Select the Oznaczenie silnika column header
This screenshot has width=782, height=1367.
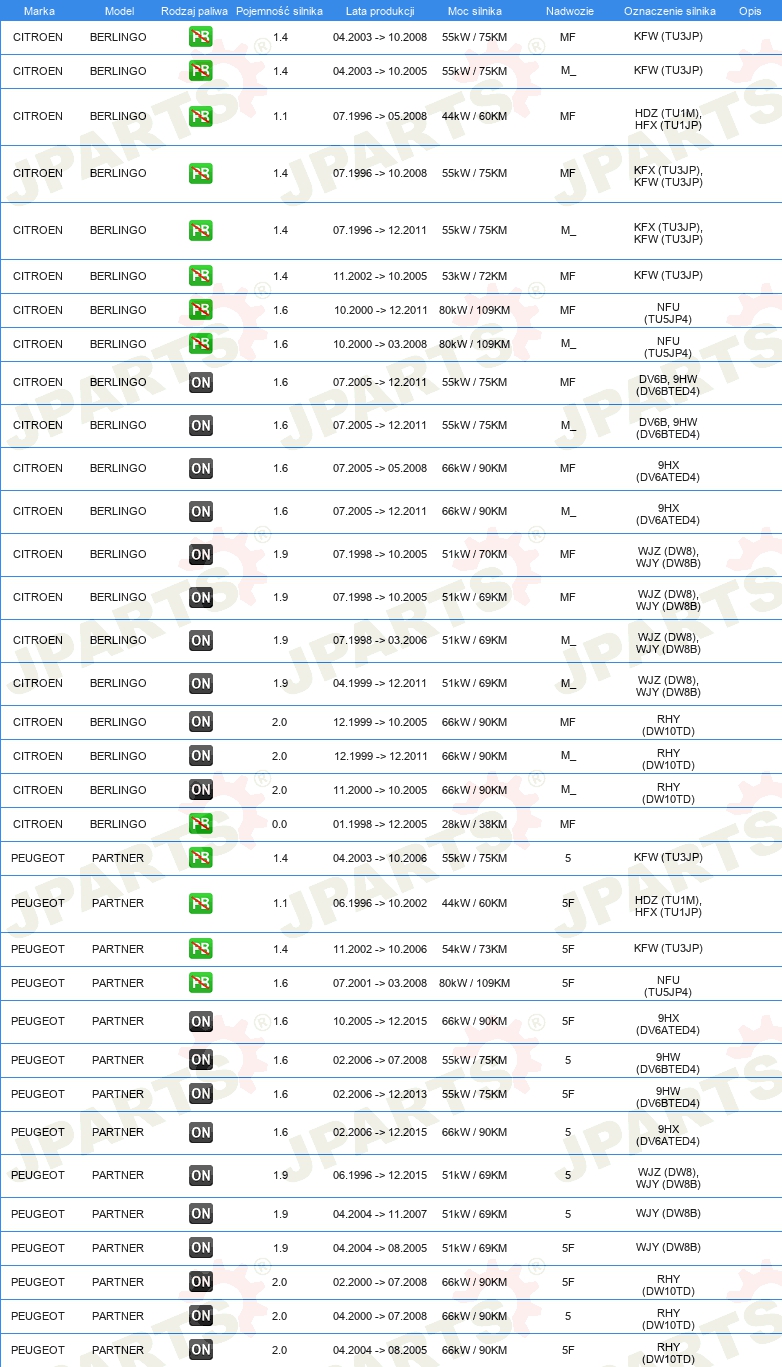pos(670,11)
